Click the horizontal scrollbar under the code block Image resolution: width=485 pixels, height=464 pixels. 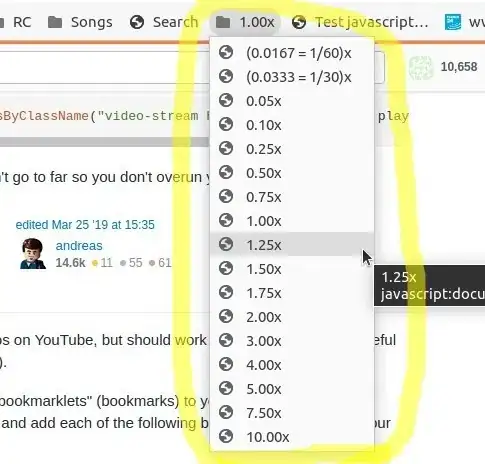(x=105, y=142)
